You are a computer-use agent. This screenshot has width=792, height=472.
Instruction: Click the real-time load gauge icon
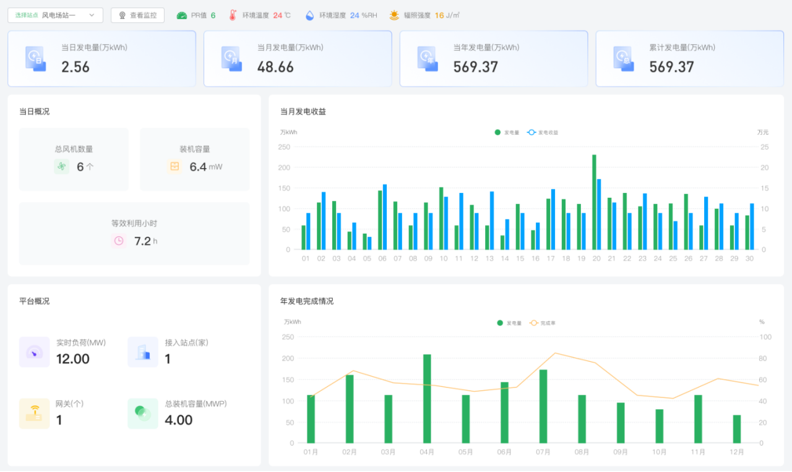pyautogui.click(x=34, y=352)
